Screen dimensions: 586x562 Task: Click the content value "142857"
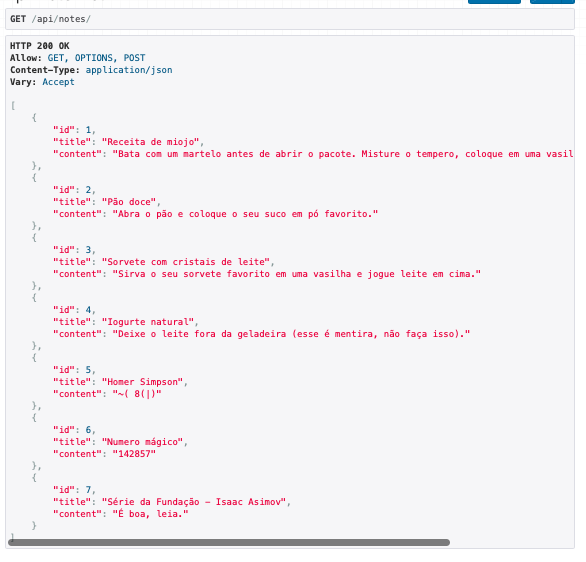click(134, 454)
